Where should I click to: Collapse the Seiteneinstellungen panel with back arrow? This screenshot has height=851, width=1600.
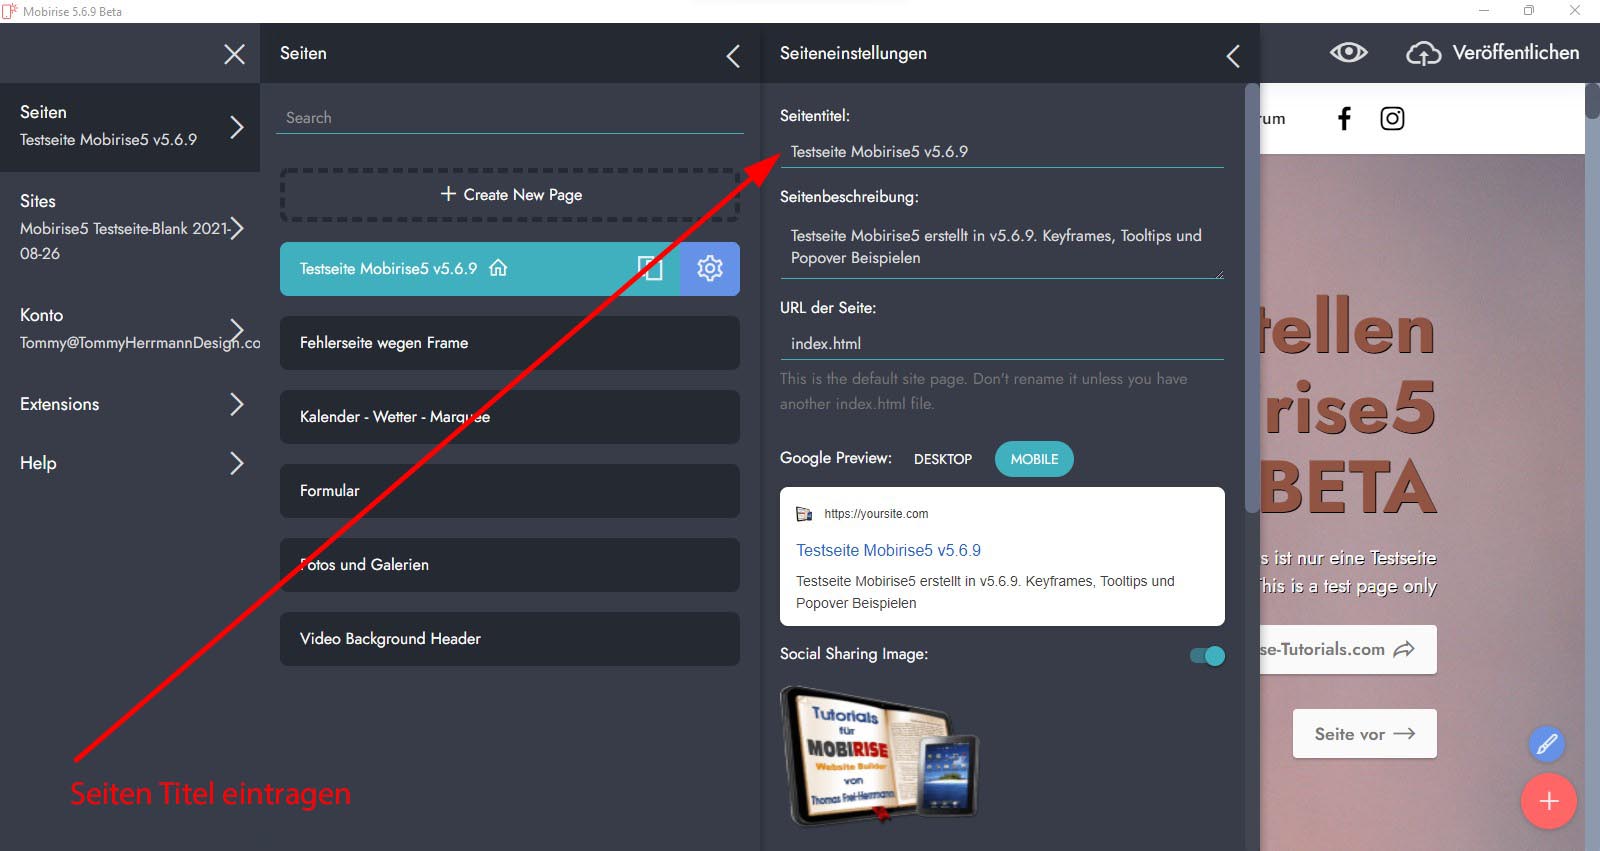1233,56
